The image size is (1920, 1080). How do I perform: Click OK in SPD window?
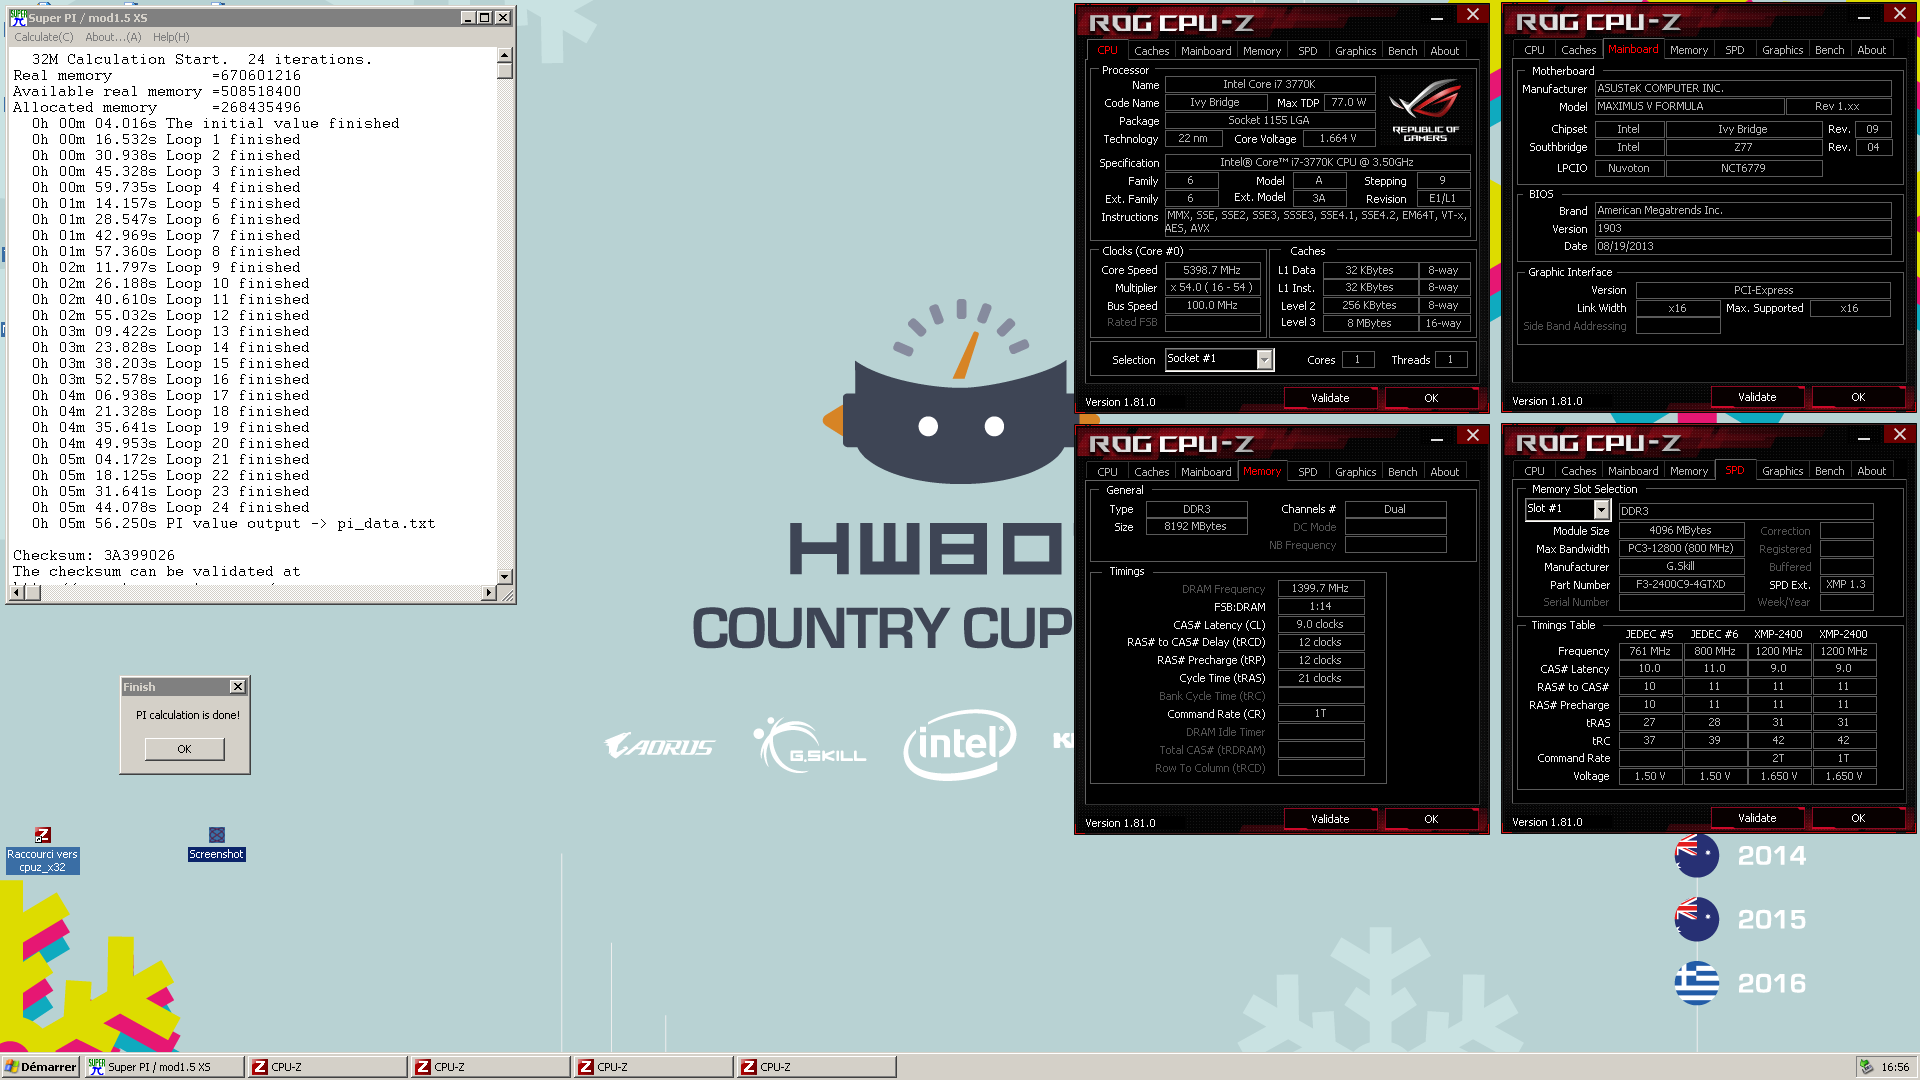[1858, 818]
